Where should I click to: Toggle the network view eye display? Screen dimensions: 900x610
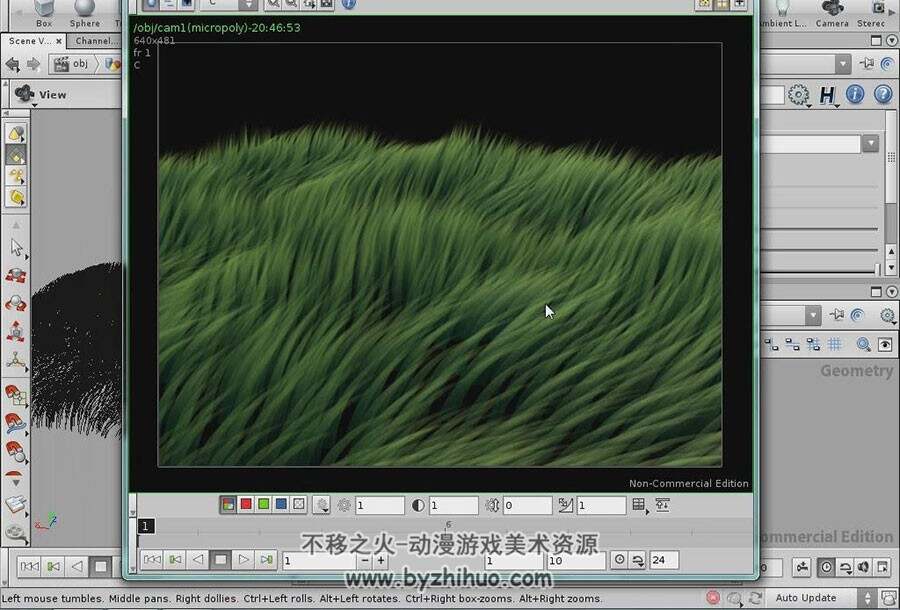click(x=885, y=344)
